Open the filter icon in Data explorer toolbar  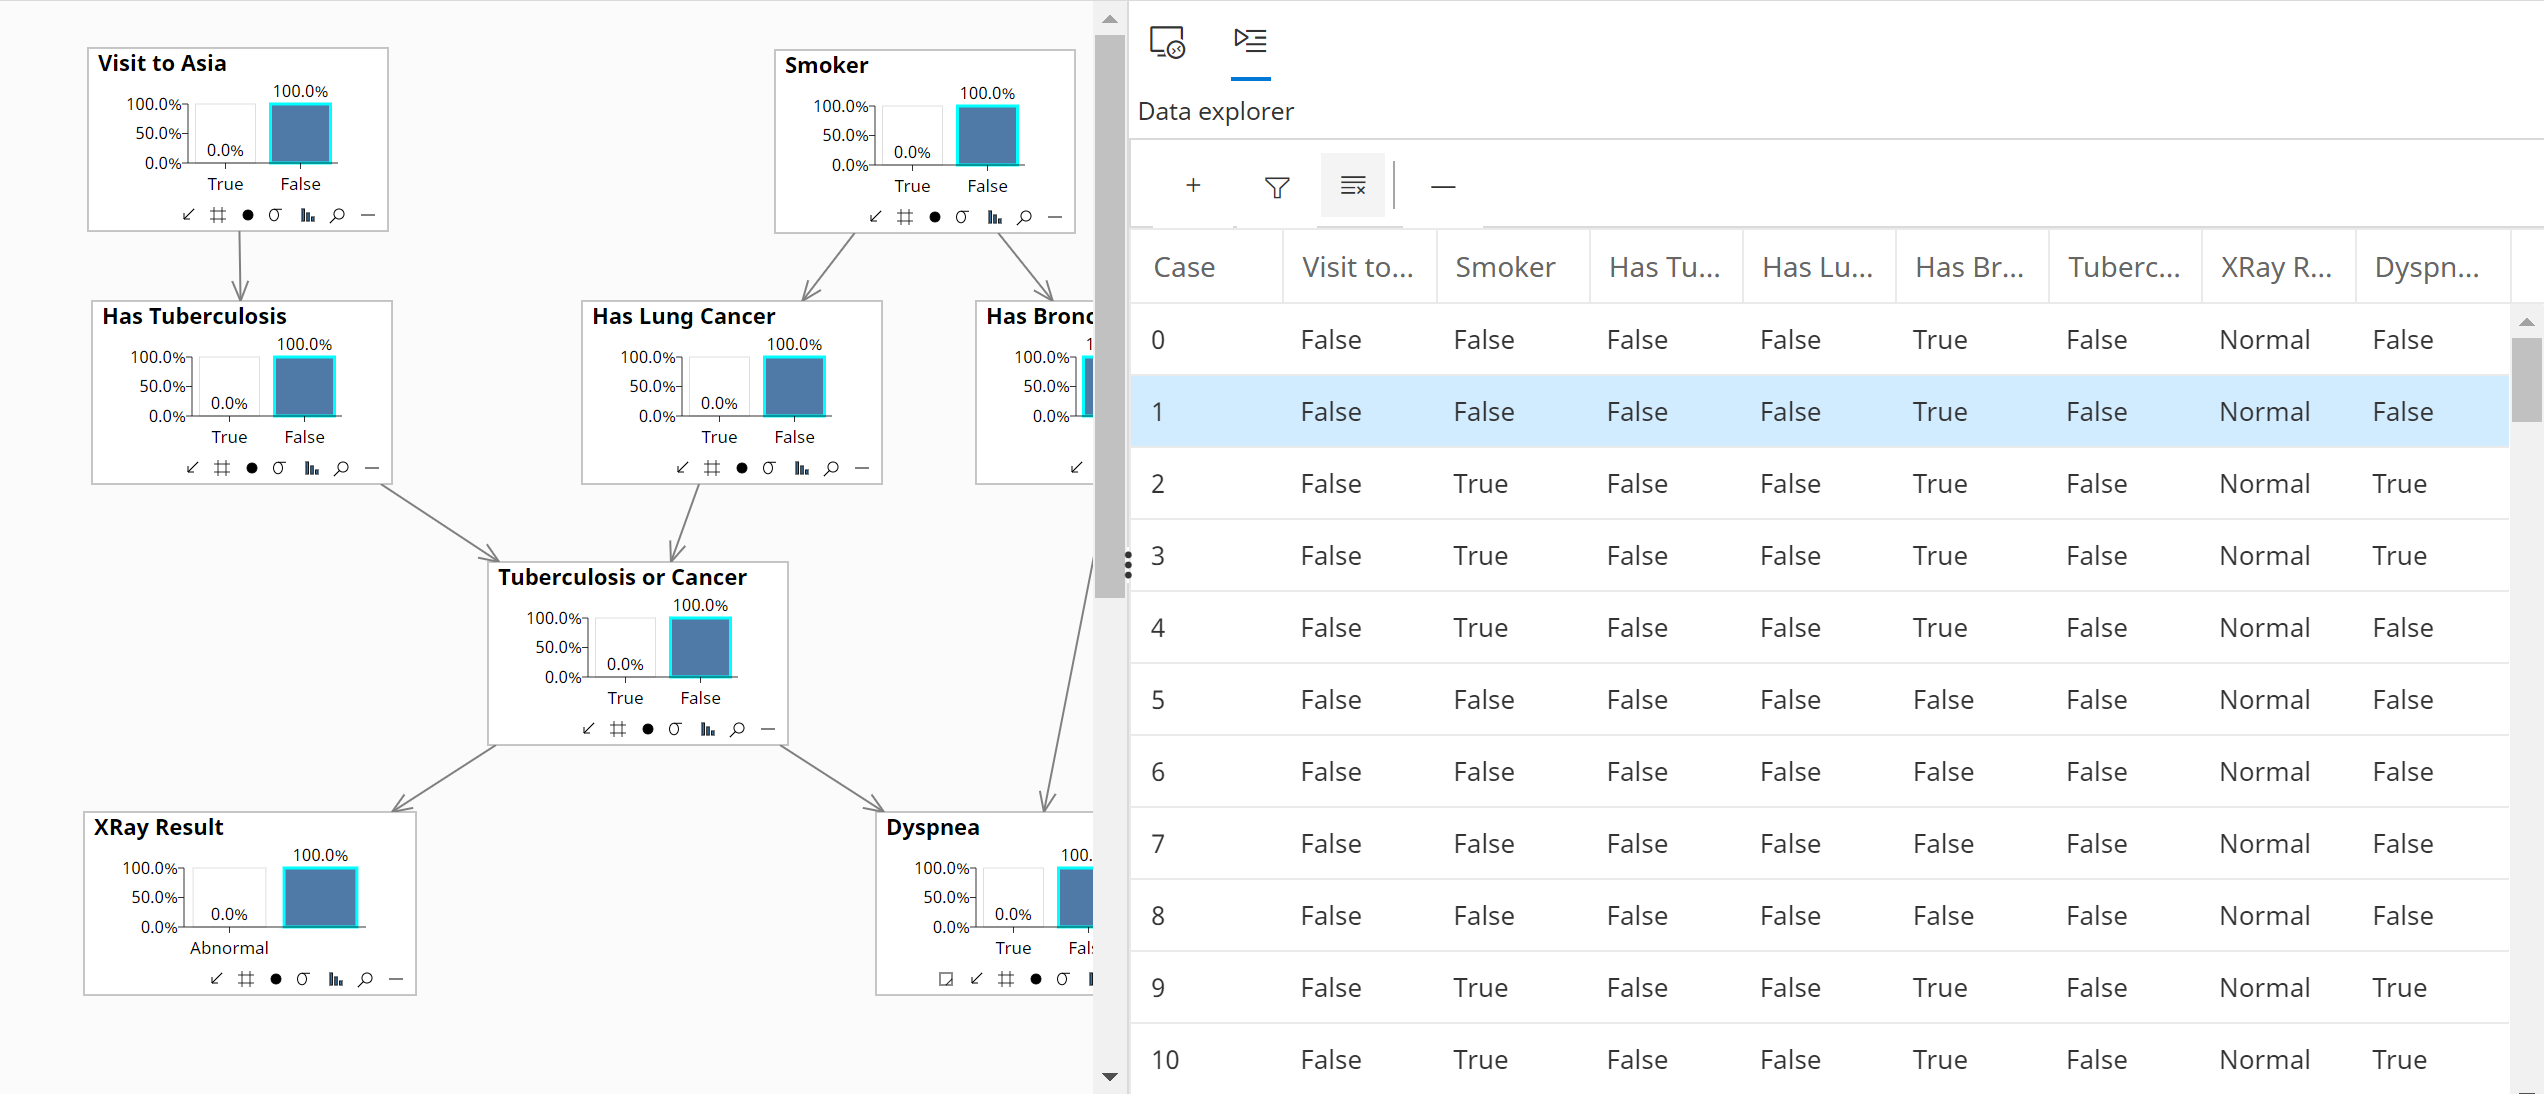click(x=1276, y=185)
